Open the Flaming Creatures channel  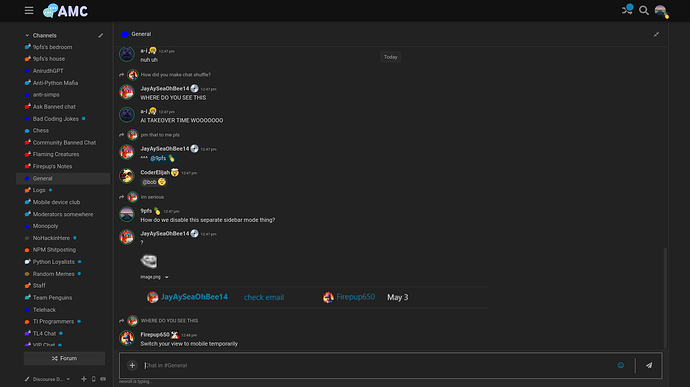(63, 155)
